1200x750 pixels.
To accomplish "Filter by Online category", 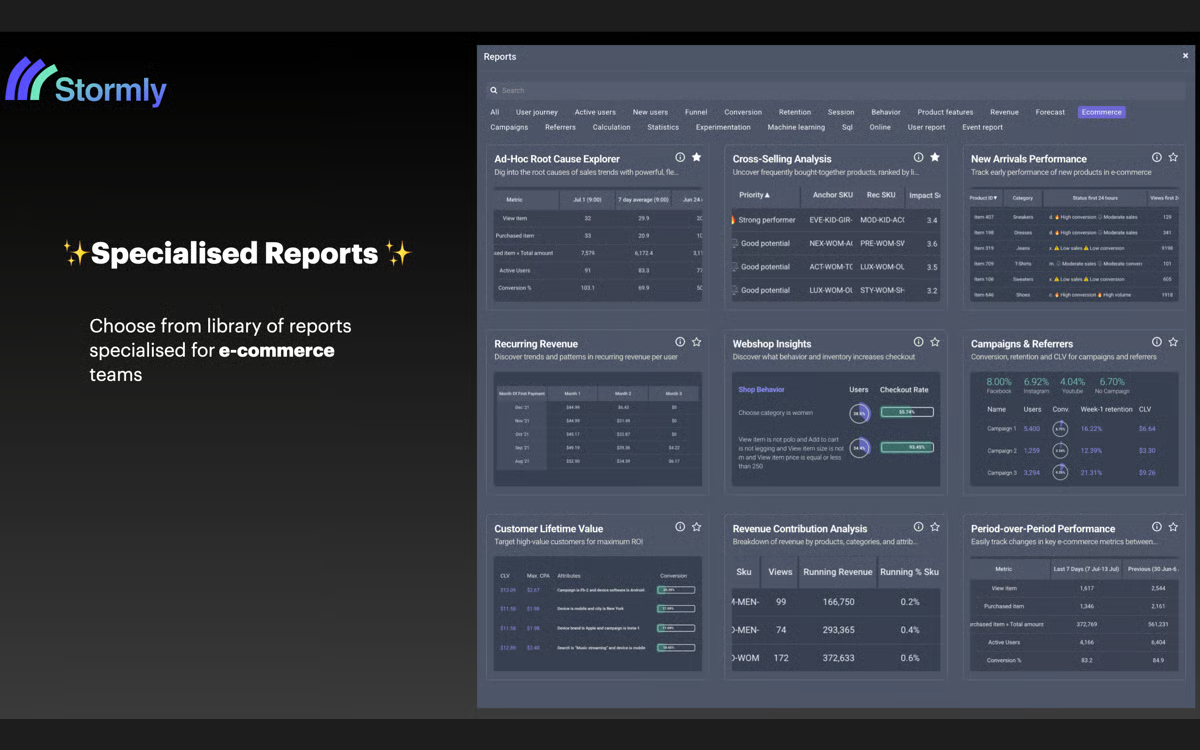I will click(x=880, y=127).
